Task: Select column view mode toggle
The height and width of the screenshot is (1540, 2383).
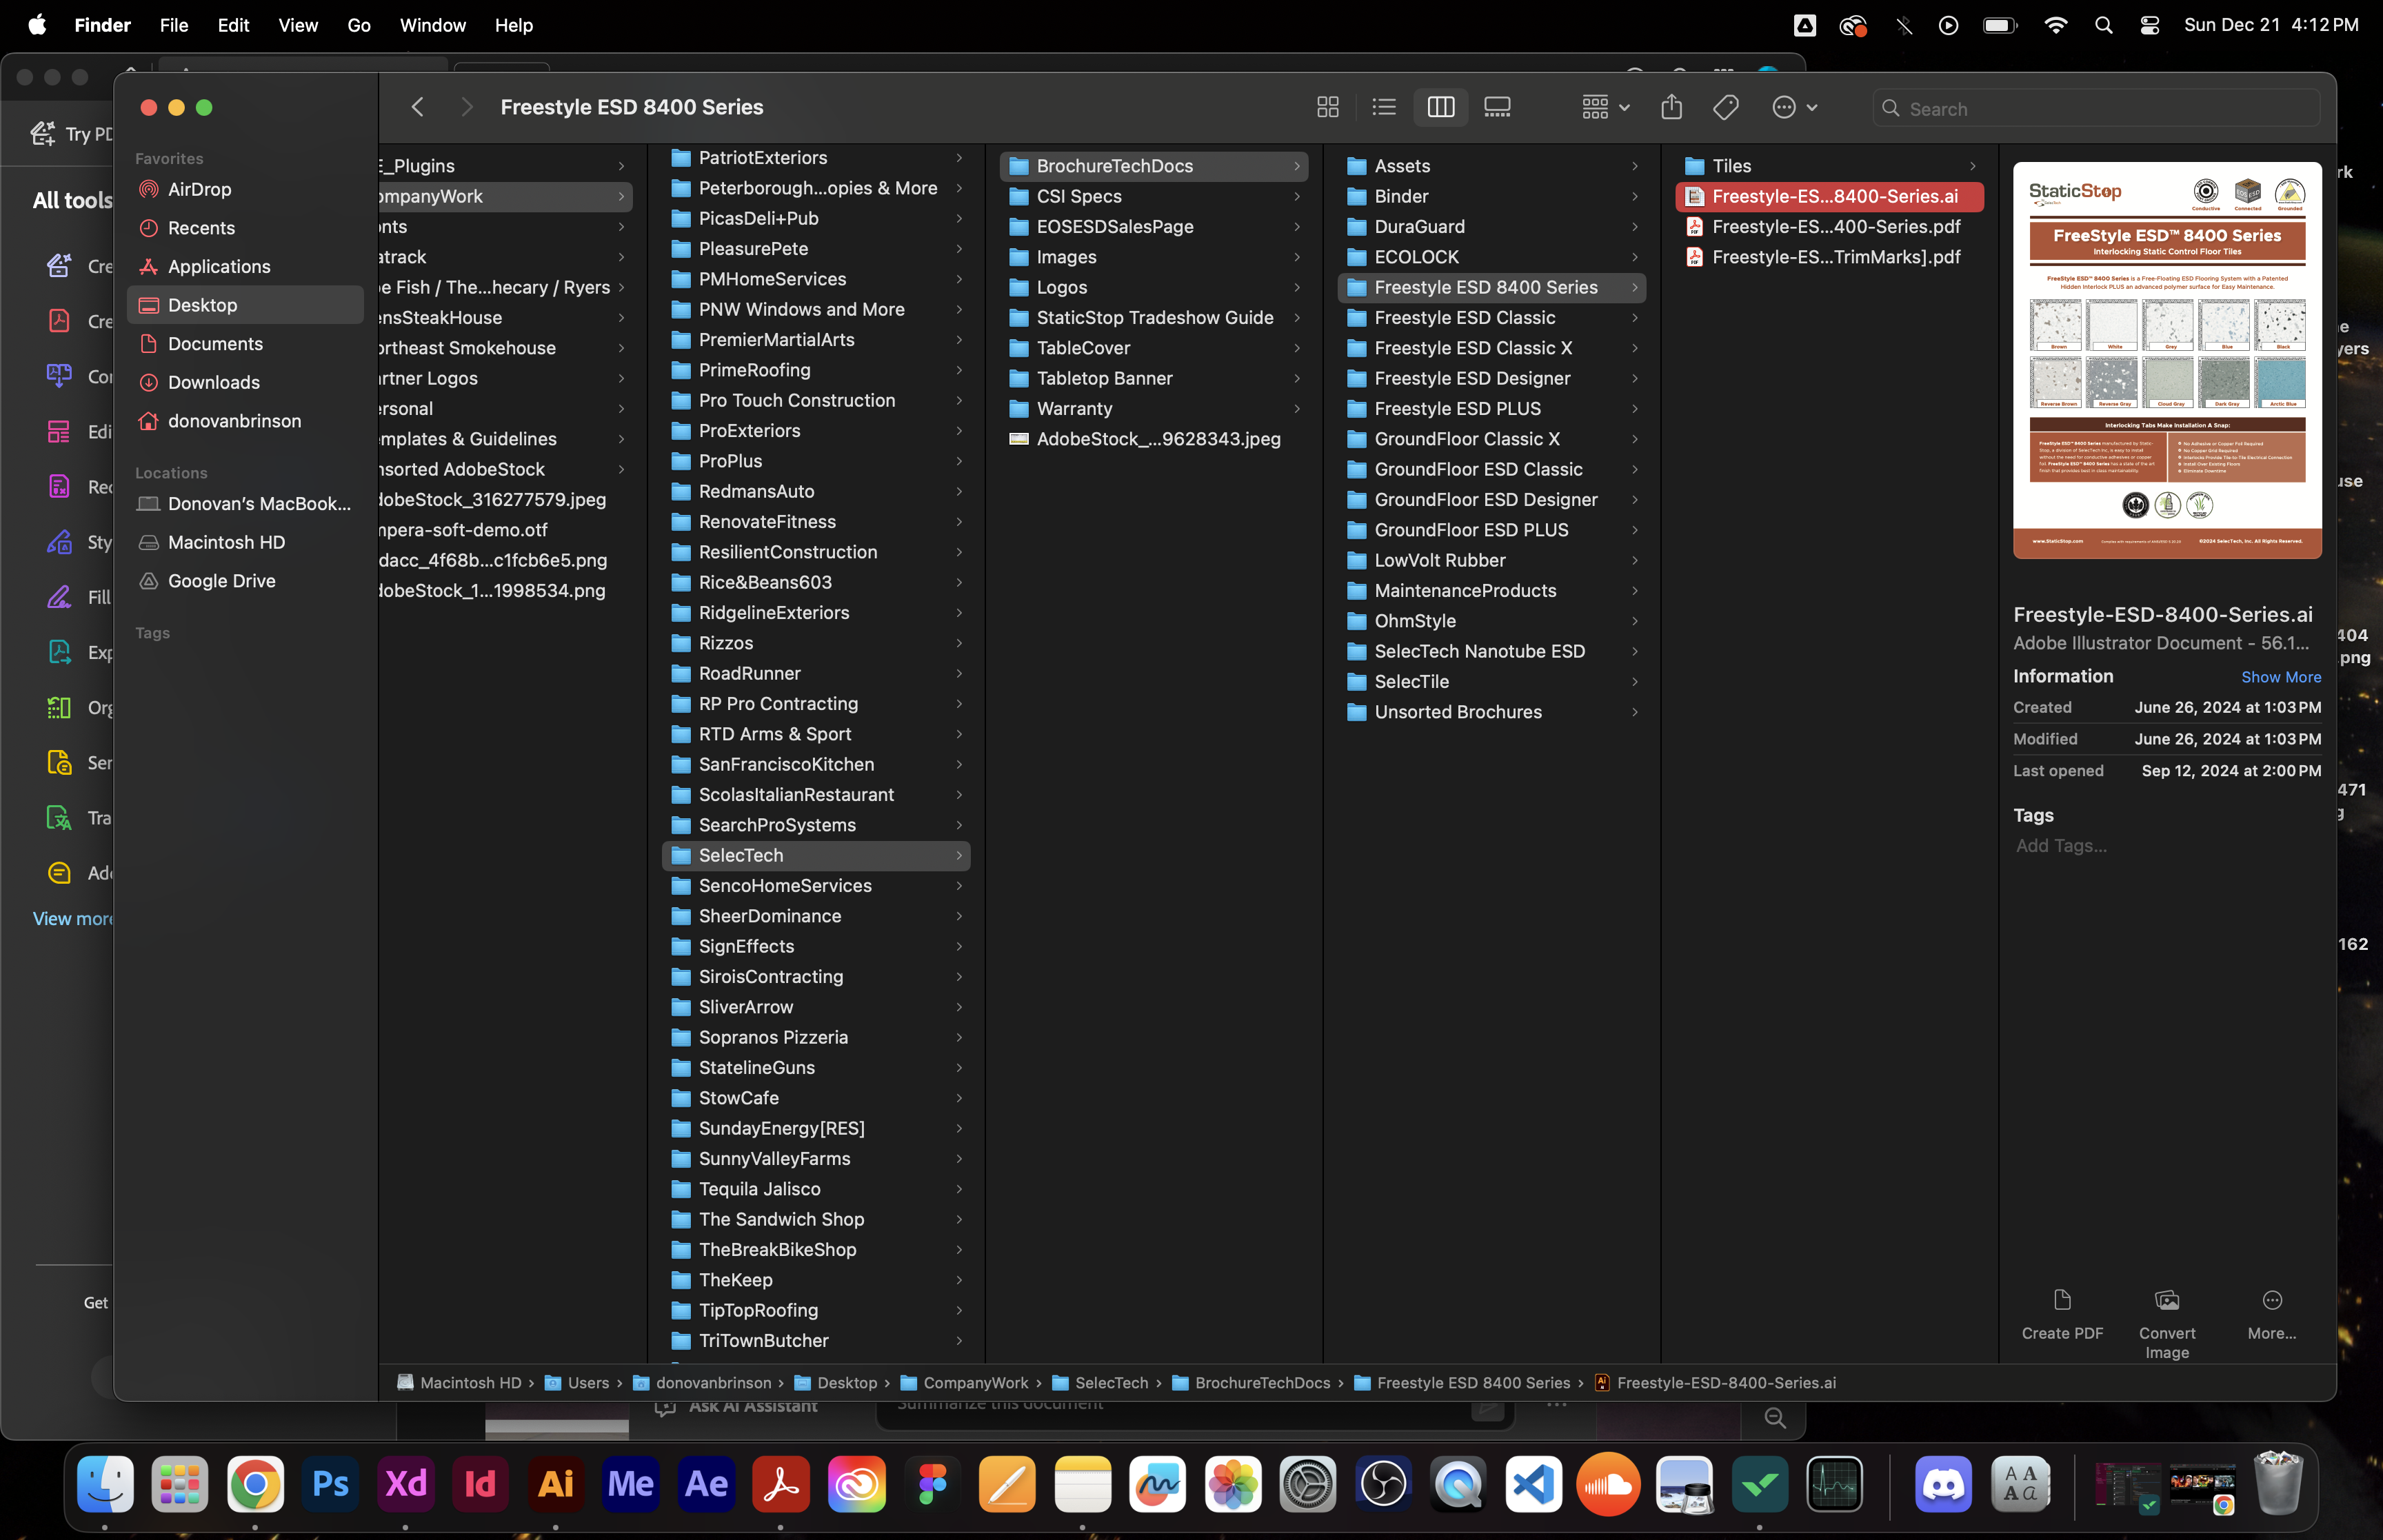Action: point(1440,107)
